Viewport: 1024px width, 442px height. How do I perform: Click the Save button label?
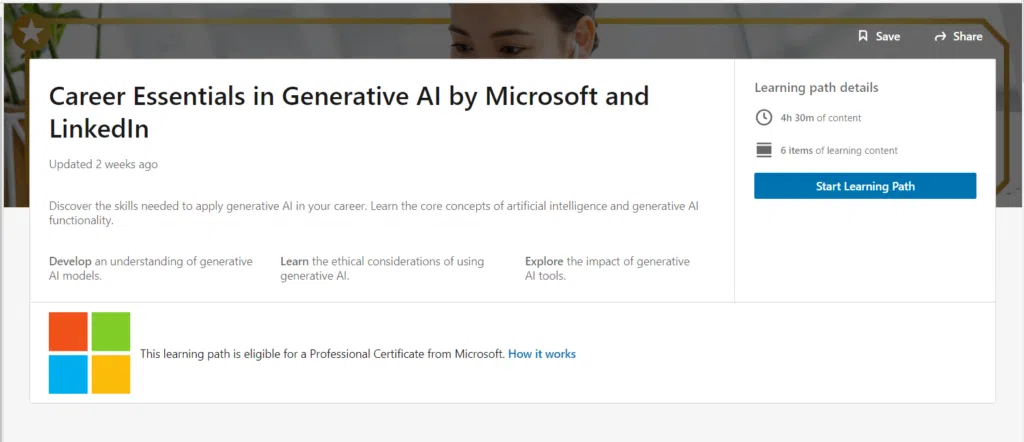[x=888, y=37]
